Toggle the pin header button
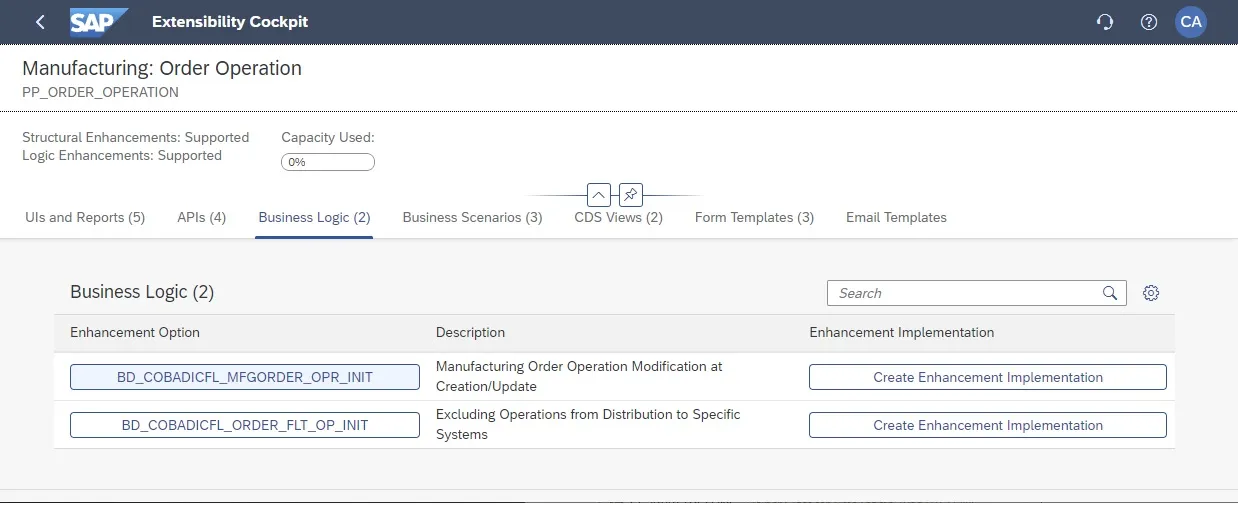 click(630, 195)
